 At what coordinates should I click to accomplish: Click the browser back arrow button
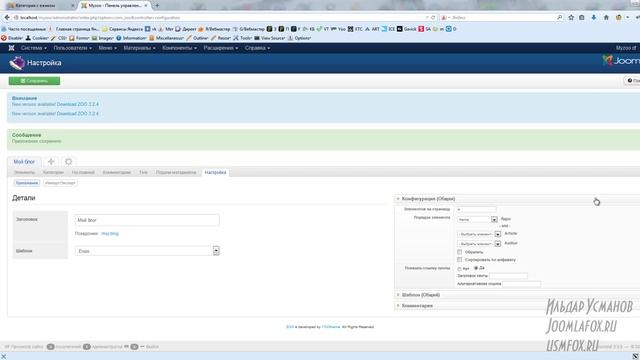7,18
